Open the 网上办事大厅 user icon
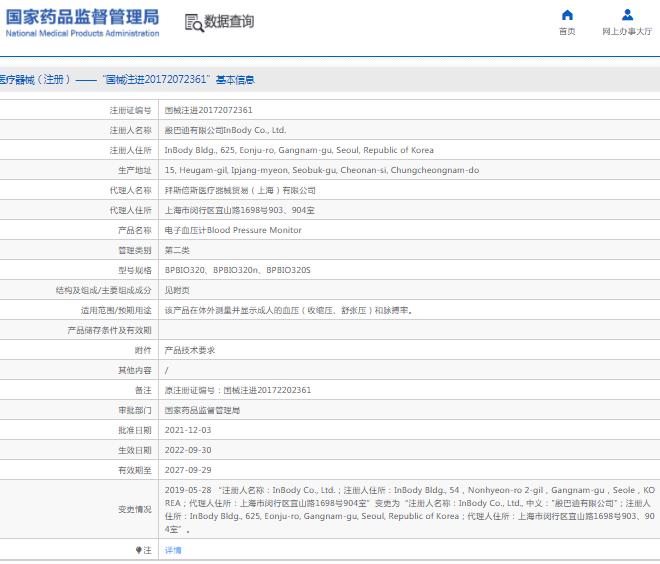Viewport: 660px width, 564px height. tap(627, 15)
